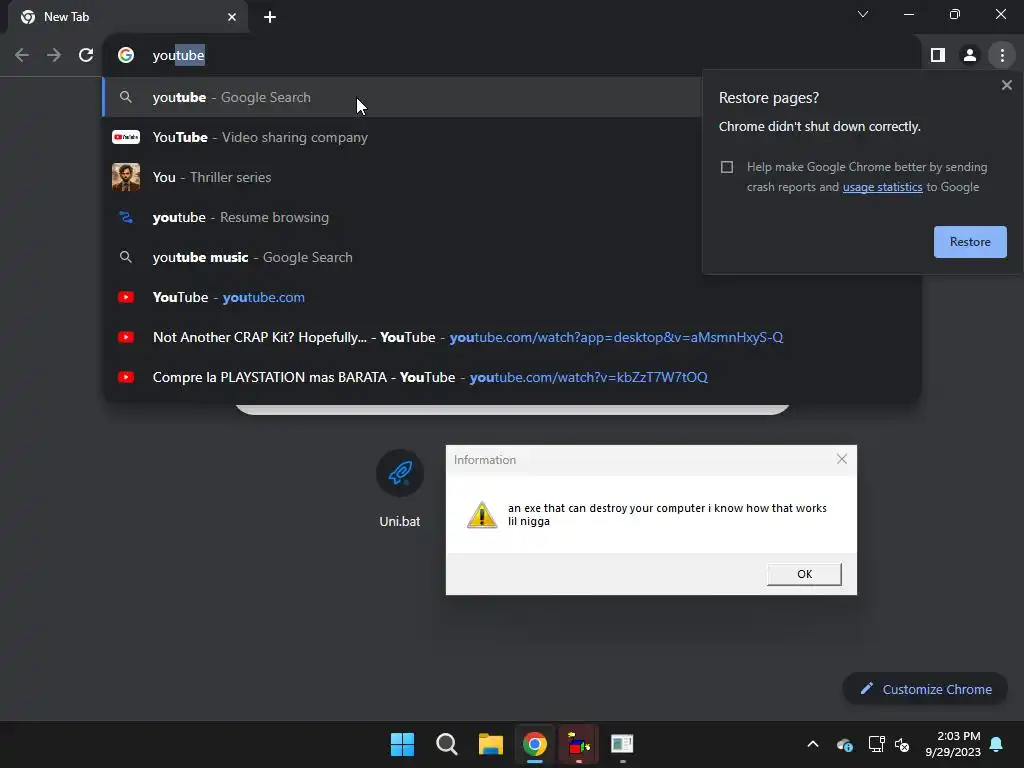
Task: Enable sending crash reports checkbox
Action: [727, 167]
